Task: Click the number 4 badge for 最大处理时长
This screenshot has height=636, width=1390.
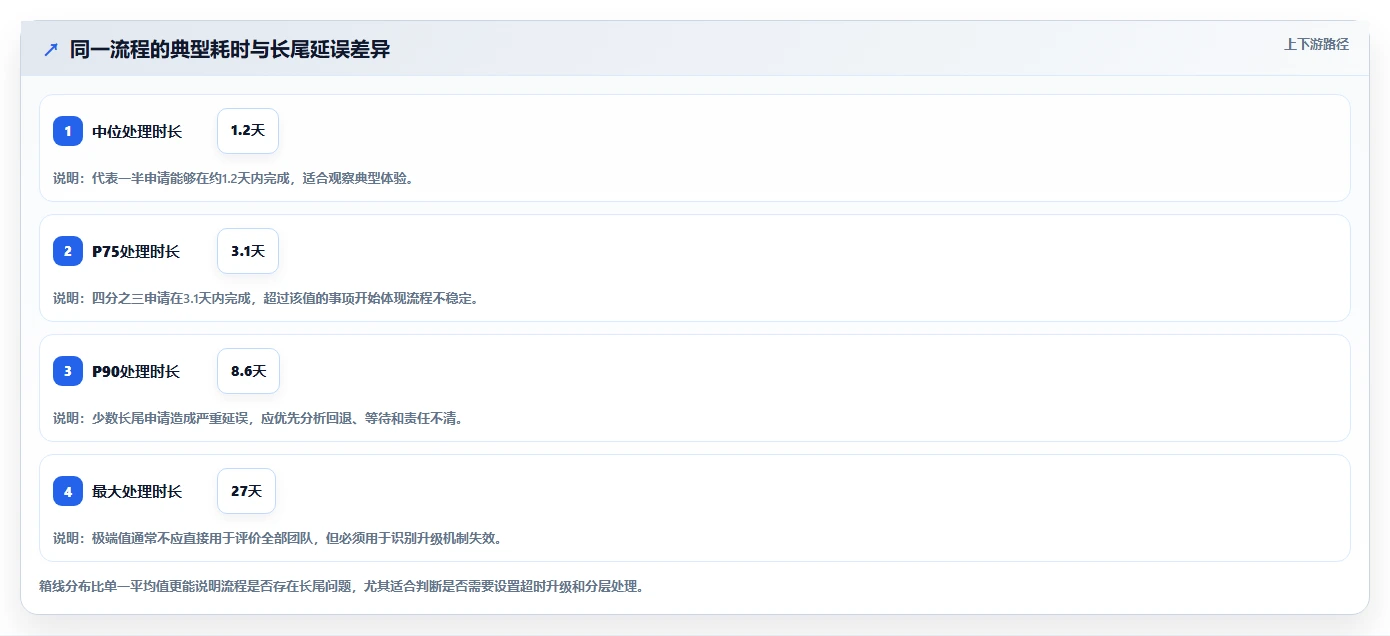Action: pos(68,491)
